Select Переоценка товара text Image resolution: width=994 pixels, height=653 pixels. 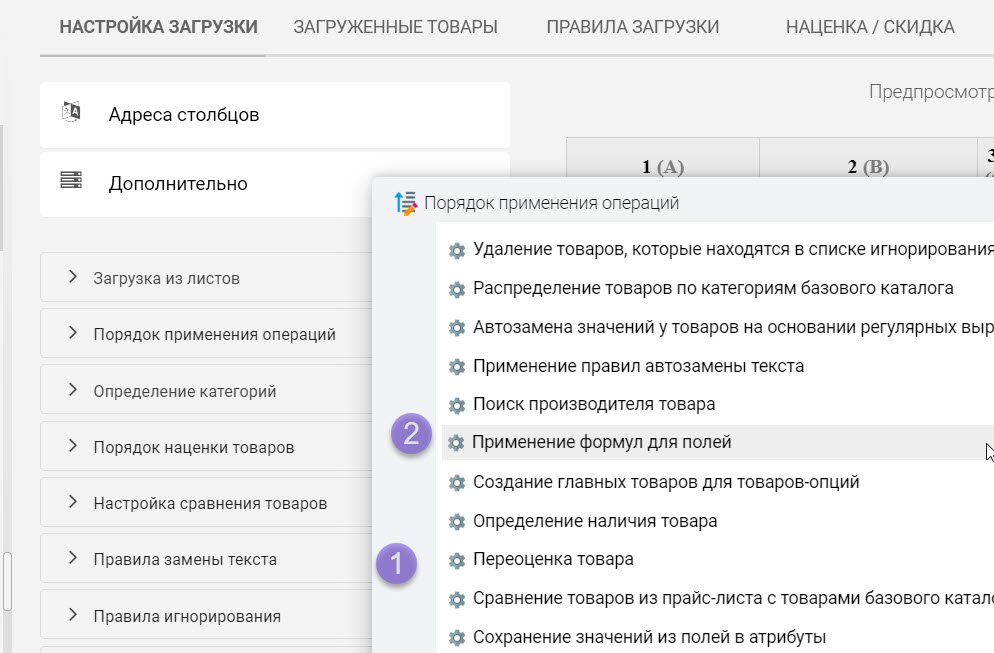[553, 559]
